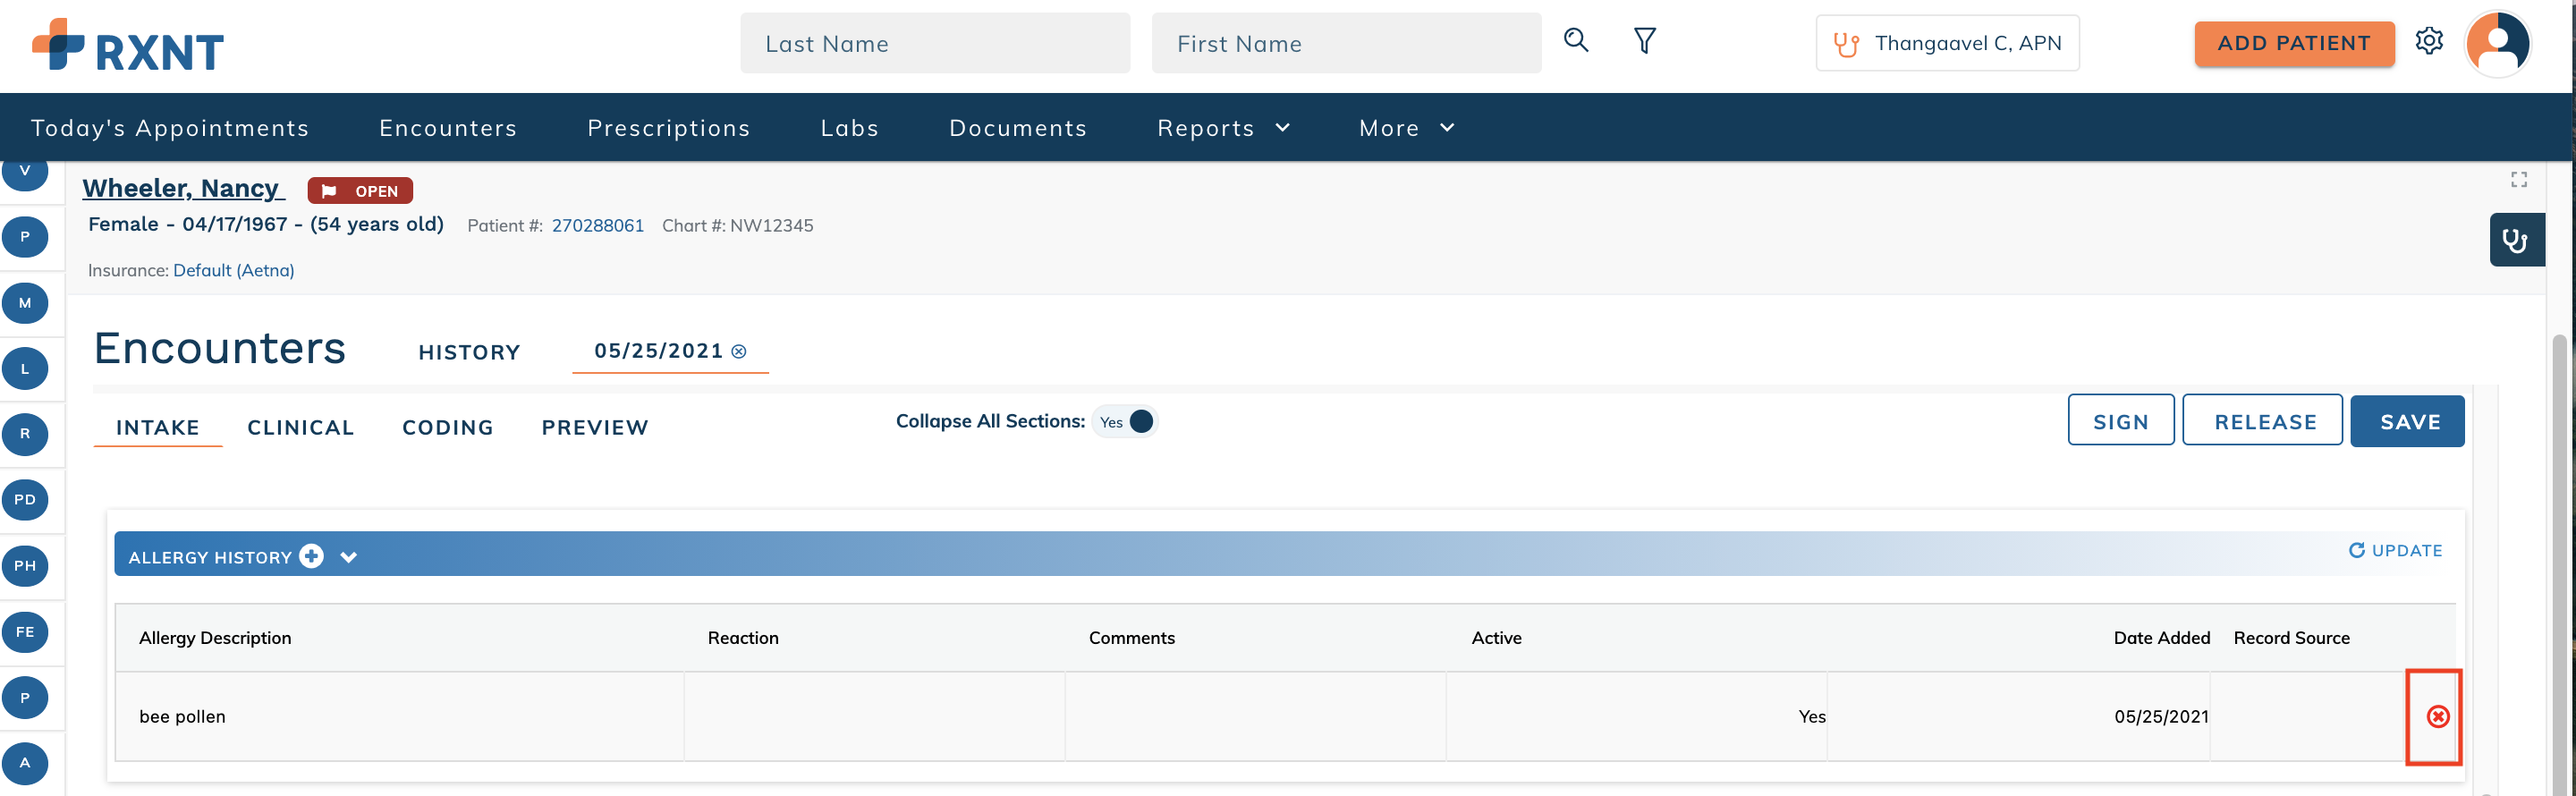This screenshot has height=796, width=2576.
Task: Open patient number 270288061 link
Action: [x=598, y=226]
